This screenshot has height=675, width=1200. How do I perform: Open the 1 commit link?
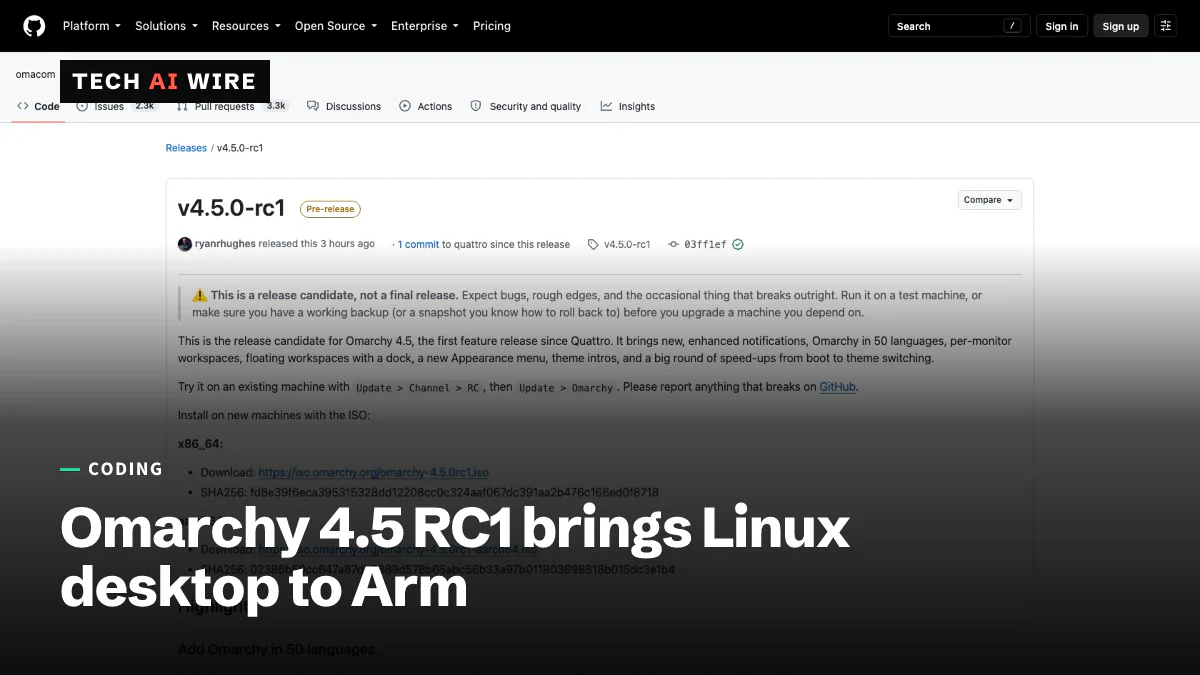(x=418, y=244)
